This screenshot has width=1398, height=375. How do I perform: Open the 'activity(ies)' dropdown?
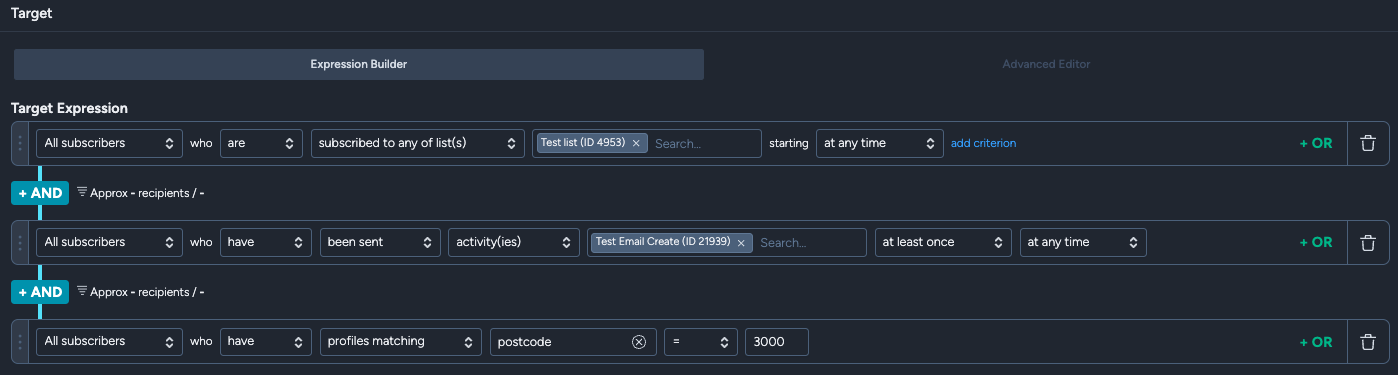[514, 242]
